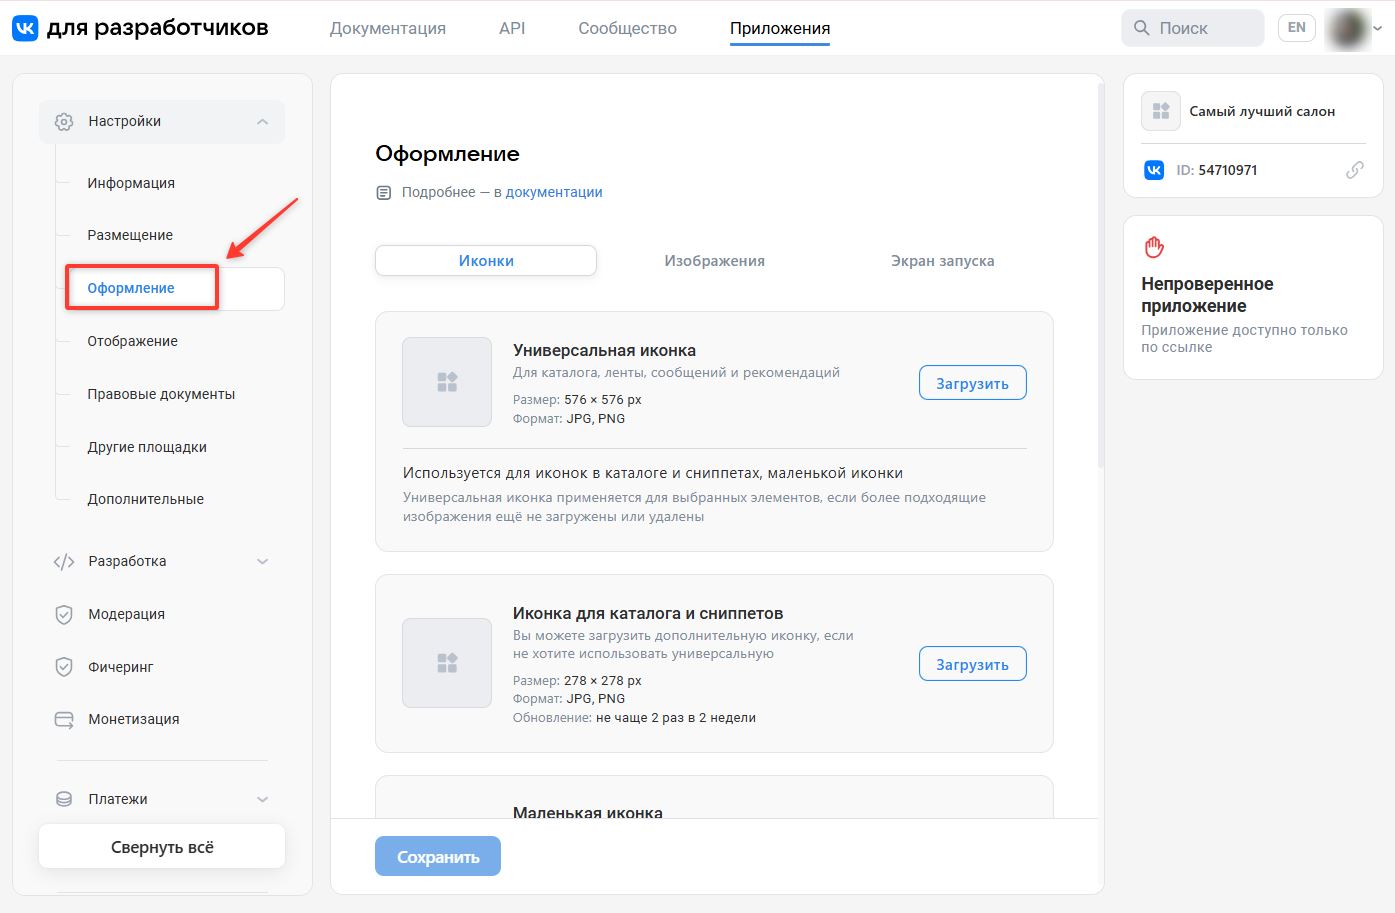Switch to the Изображения tab
This screenshot has width=1395, height=913.
(715, 261)
